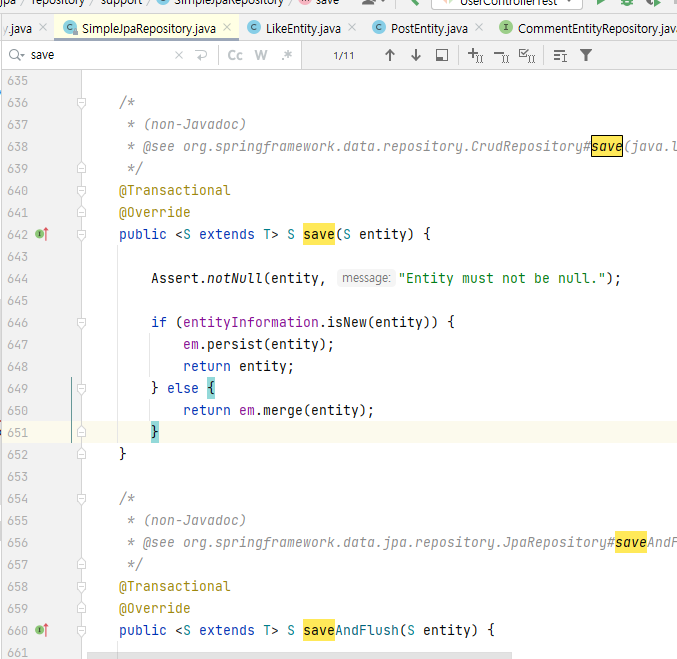The image size is (677, 659).
Task: Select all occurrences icon in find bar
Action: [x=527, y=55]
